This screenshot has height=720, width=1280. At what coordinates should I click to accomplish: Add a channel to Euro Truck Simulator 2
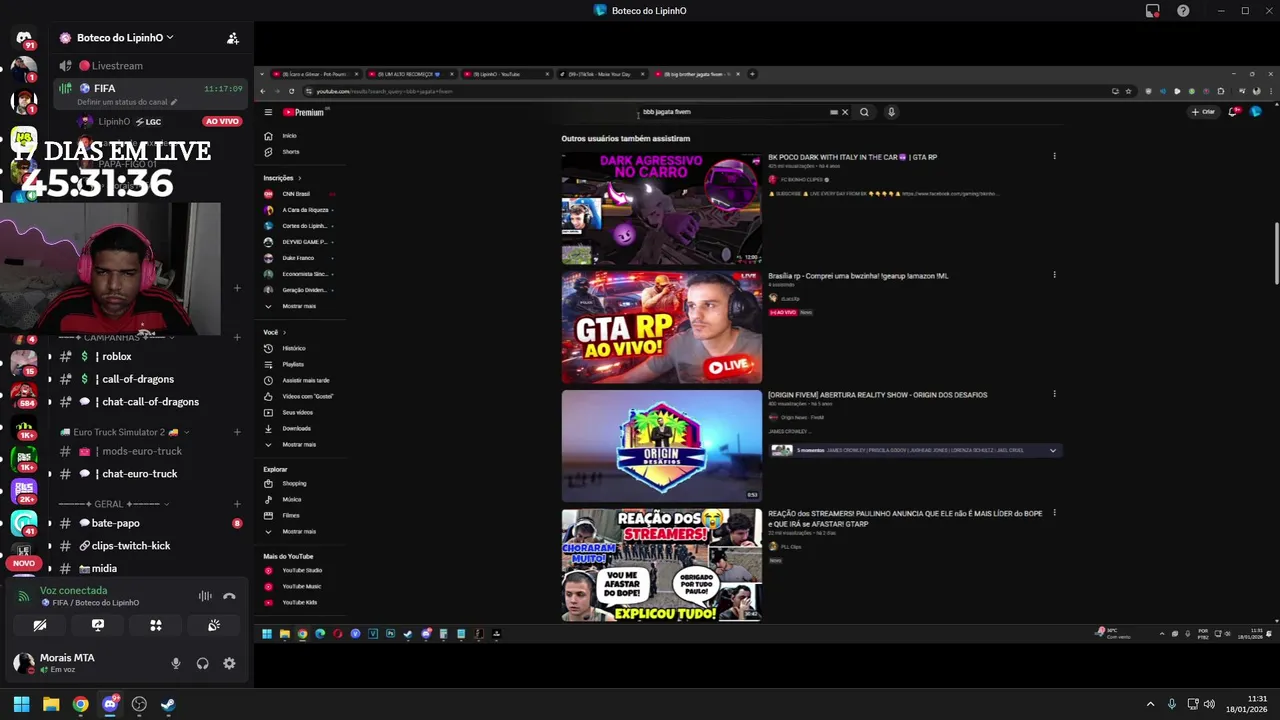coord(237,432)
